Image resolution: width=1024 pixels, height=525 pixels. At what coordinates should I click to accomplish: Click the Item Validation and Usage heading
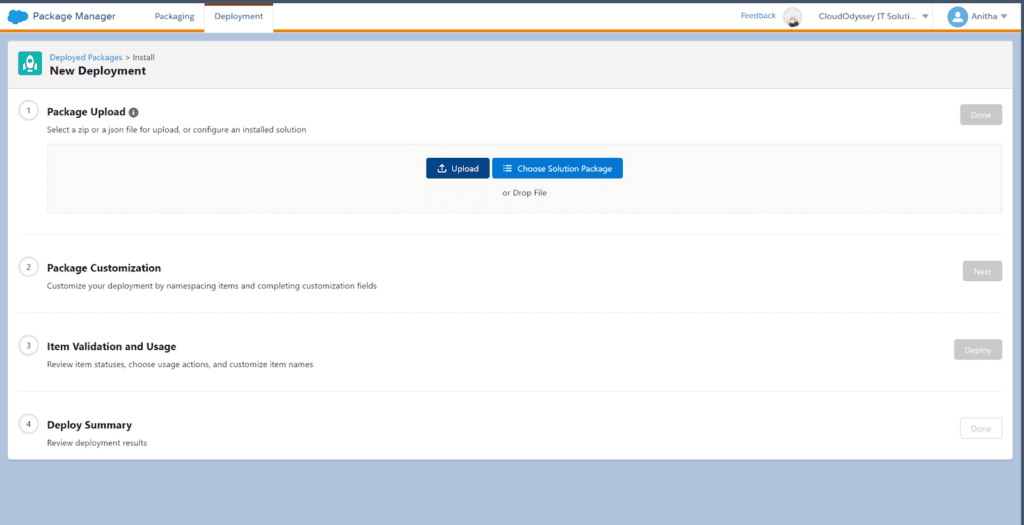[x=112, y=347]
